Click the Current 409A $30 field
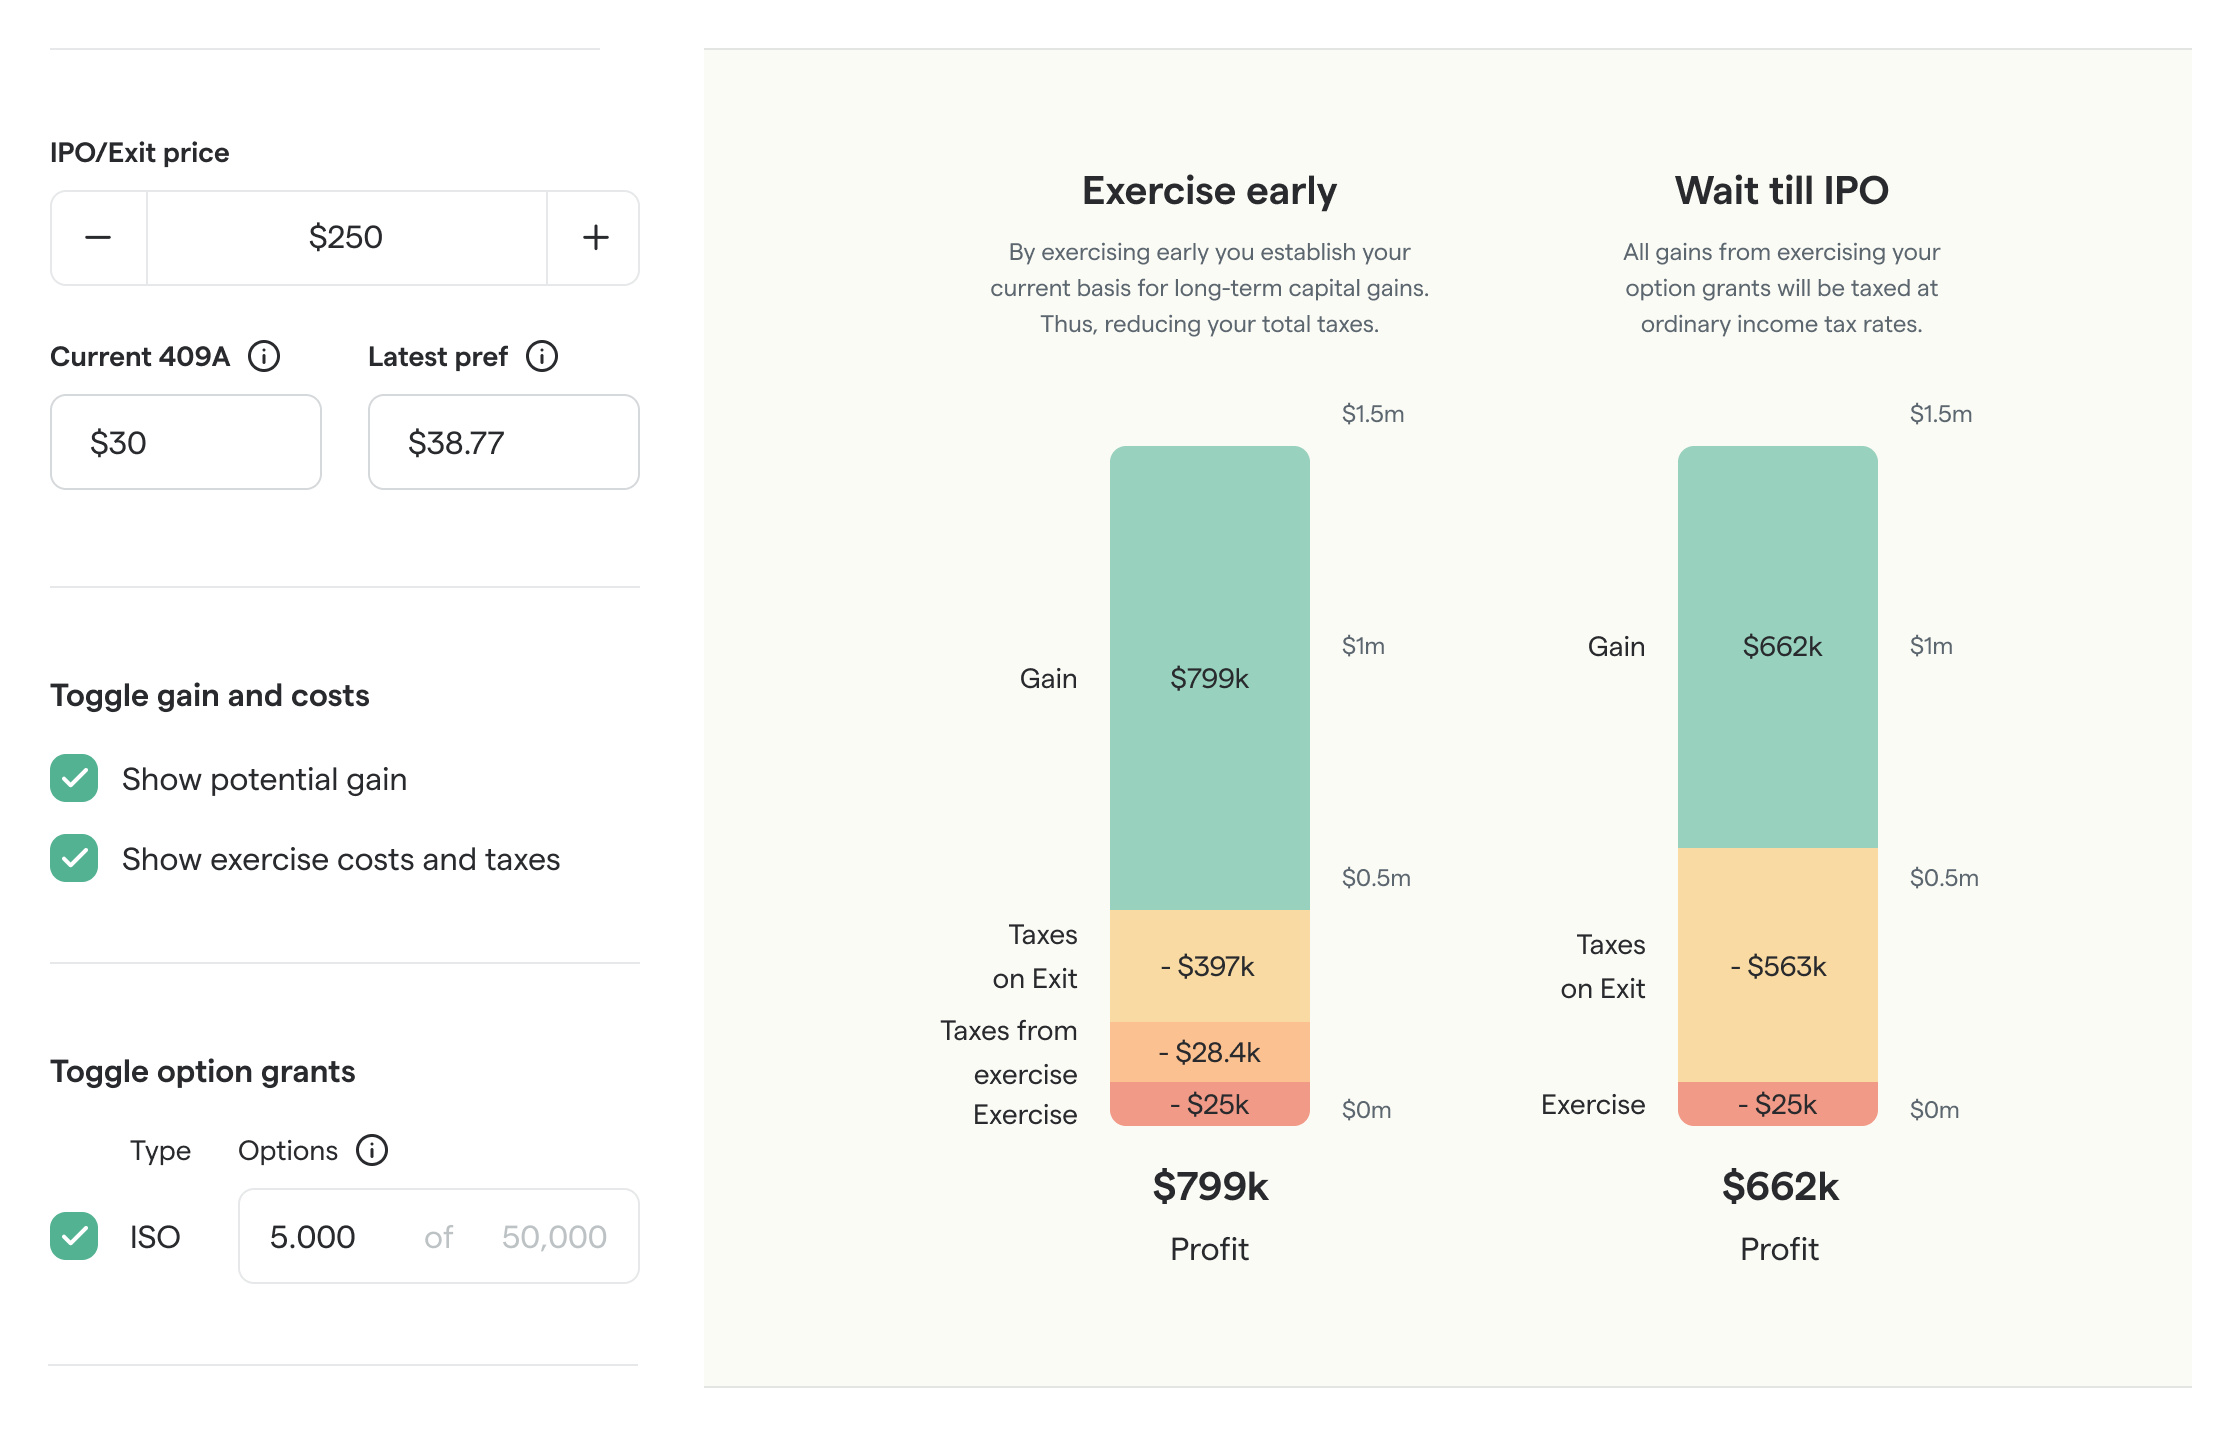2240x1436 pixels. coord(185,442)
